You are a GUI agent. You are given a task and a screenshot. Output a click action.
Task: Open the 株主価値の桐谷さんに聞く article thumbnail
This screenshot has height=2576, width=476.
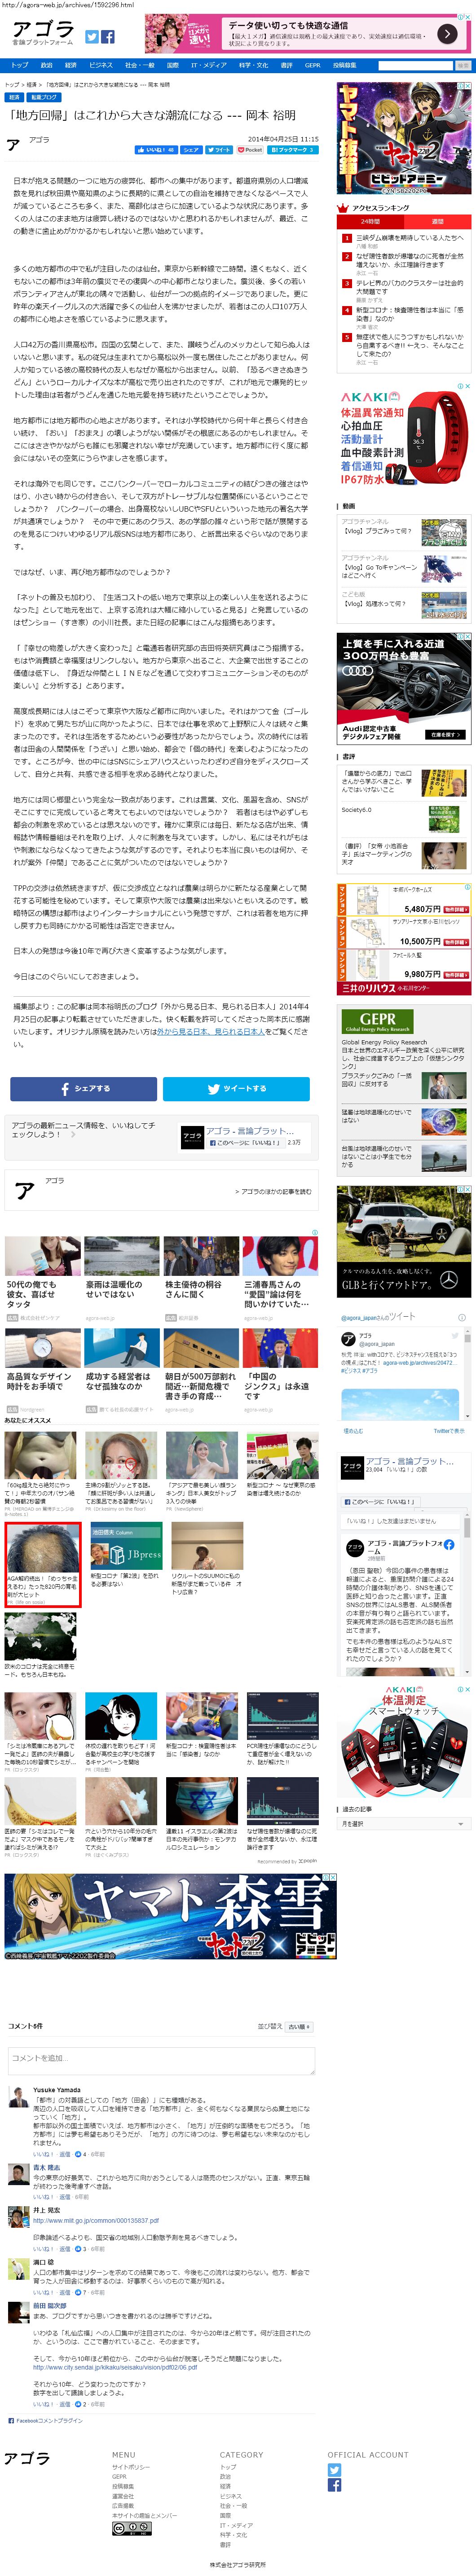click(x=201, y=1256)
